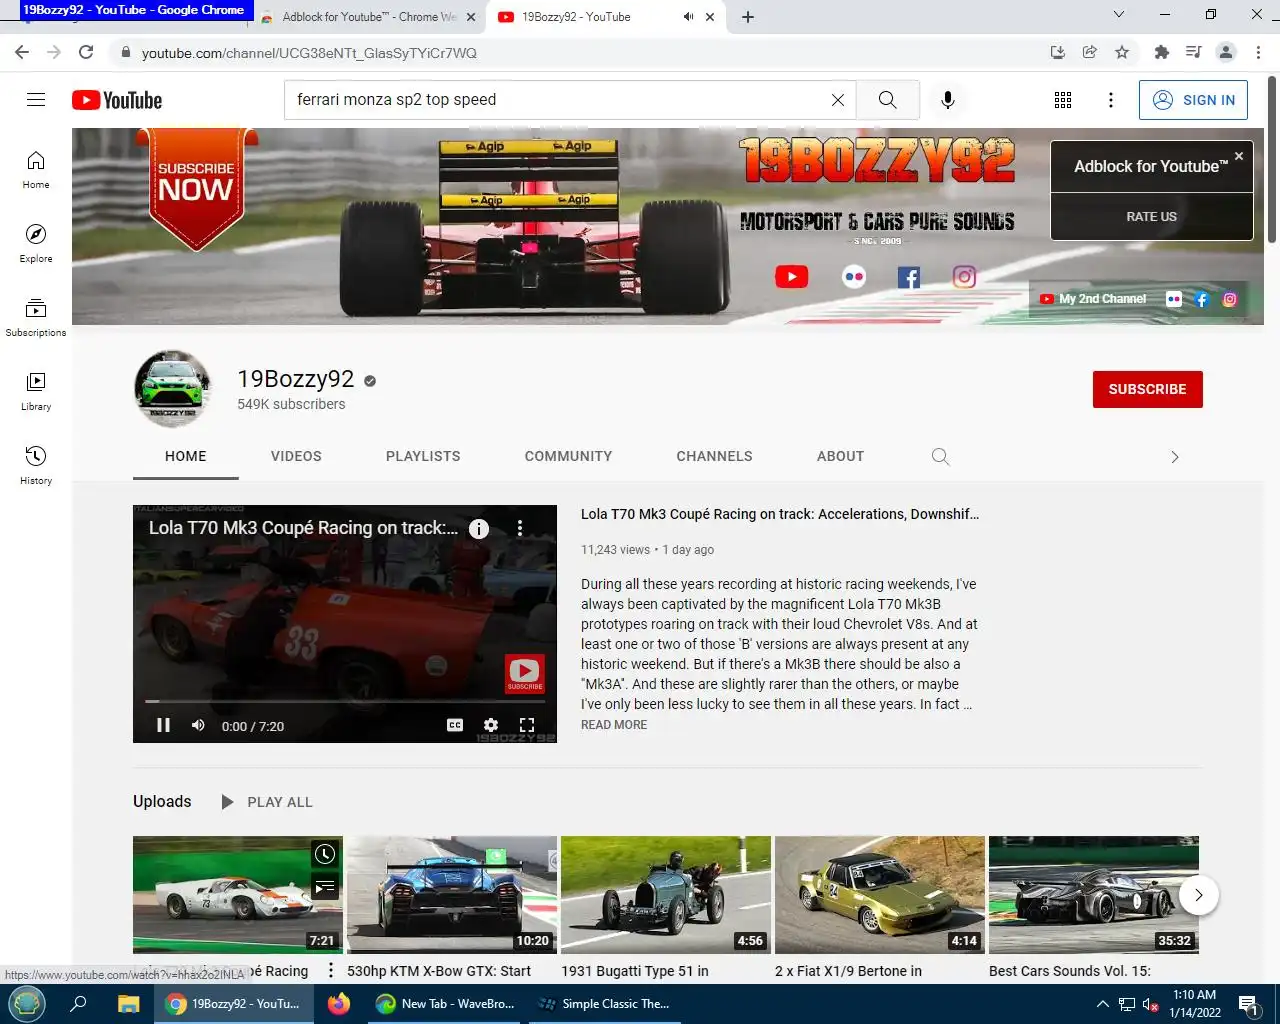The height and width of the screenshot is (1024, 1280).
Task: Open the YouTube guide hamburger menu
Action: [36, 100]
